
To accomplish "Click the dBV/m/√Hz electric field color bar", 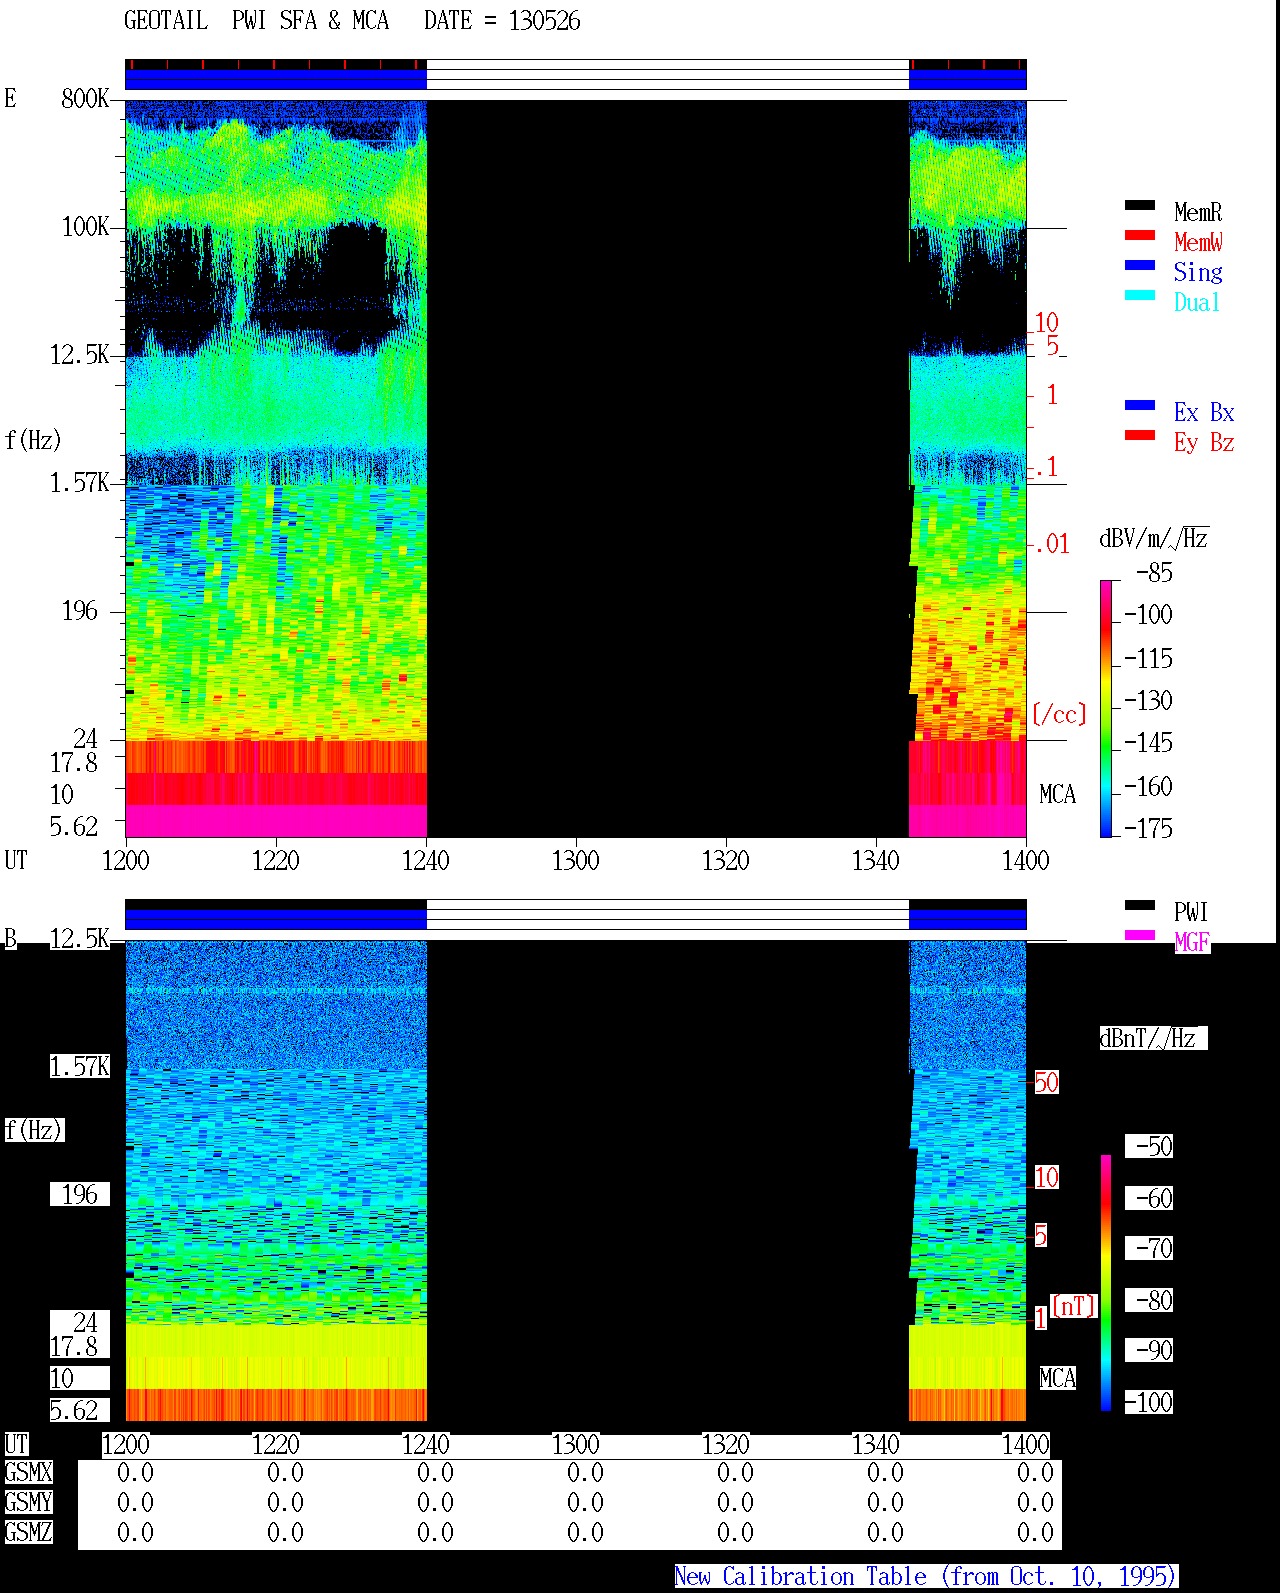I will (1106, 709).
